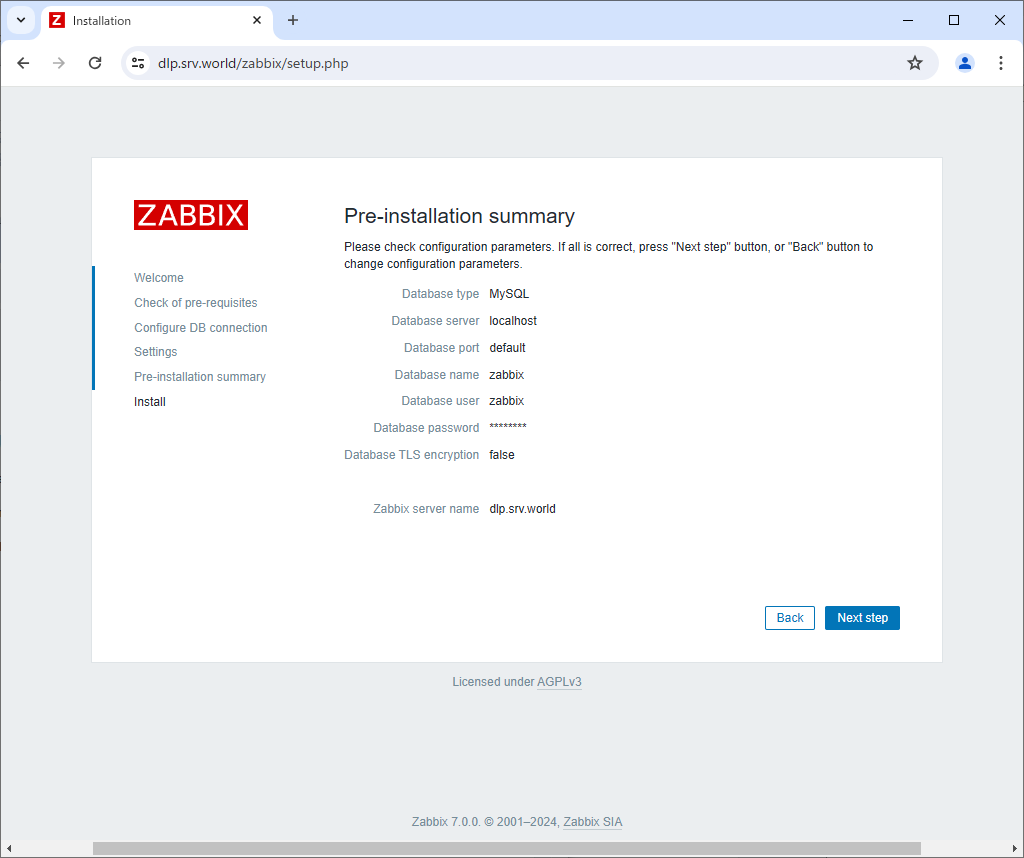Expand the tab search dropdown arrow
1024x858 pixels.
pos(21,20)
